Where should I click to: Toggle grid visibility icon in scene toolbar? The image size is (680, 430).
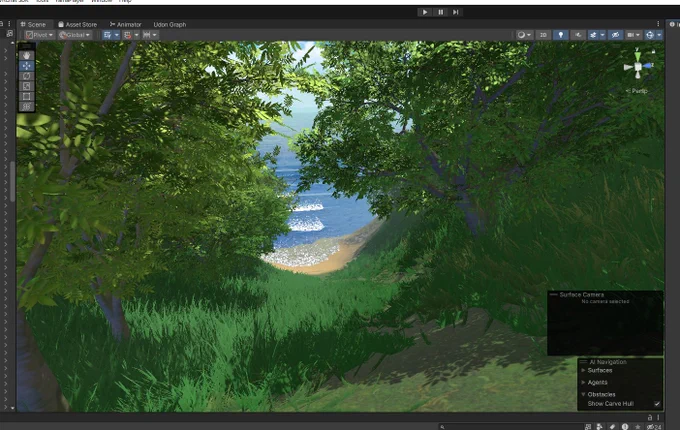108,35
